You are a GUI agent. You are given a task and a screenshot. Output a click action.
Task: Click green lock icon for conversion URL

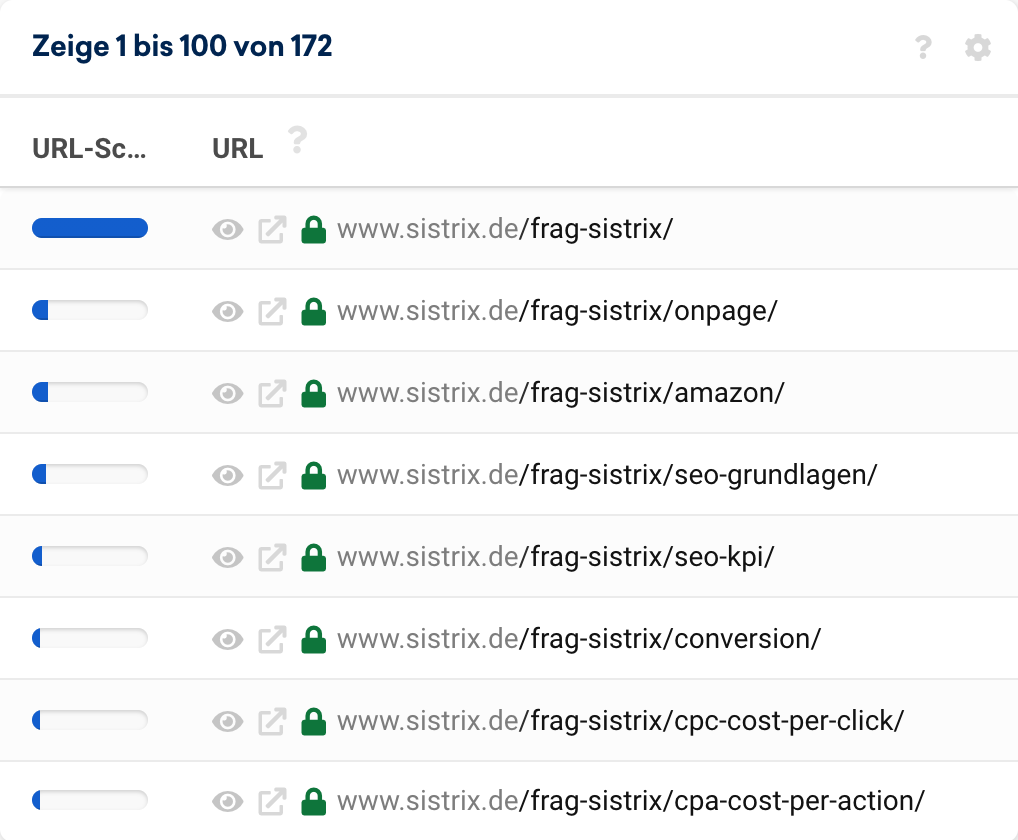click(315, 639)
